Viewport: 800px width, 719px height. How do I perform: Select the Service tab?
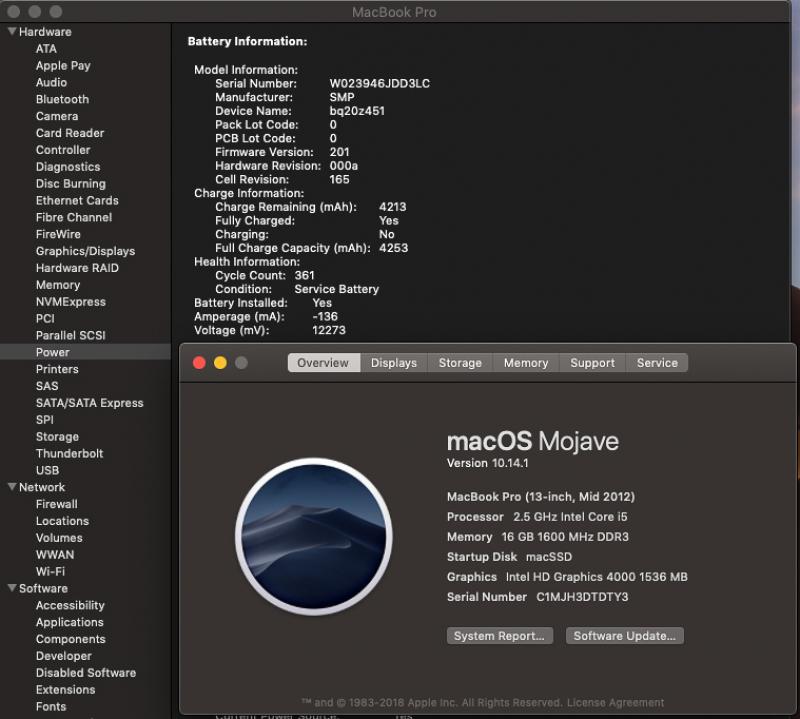tap(657, 363)
